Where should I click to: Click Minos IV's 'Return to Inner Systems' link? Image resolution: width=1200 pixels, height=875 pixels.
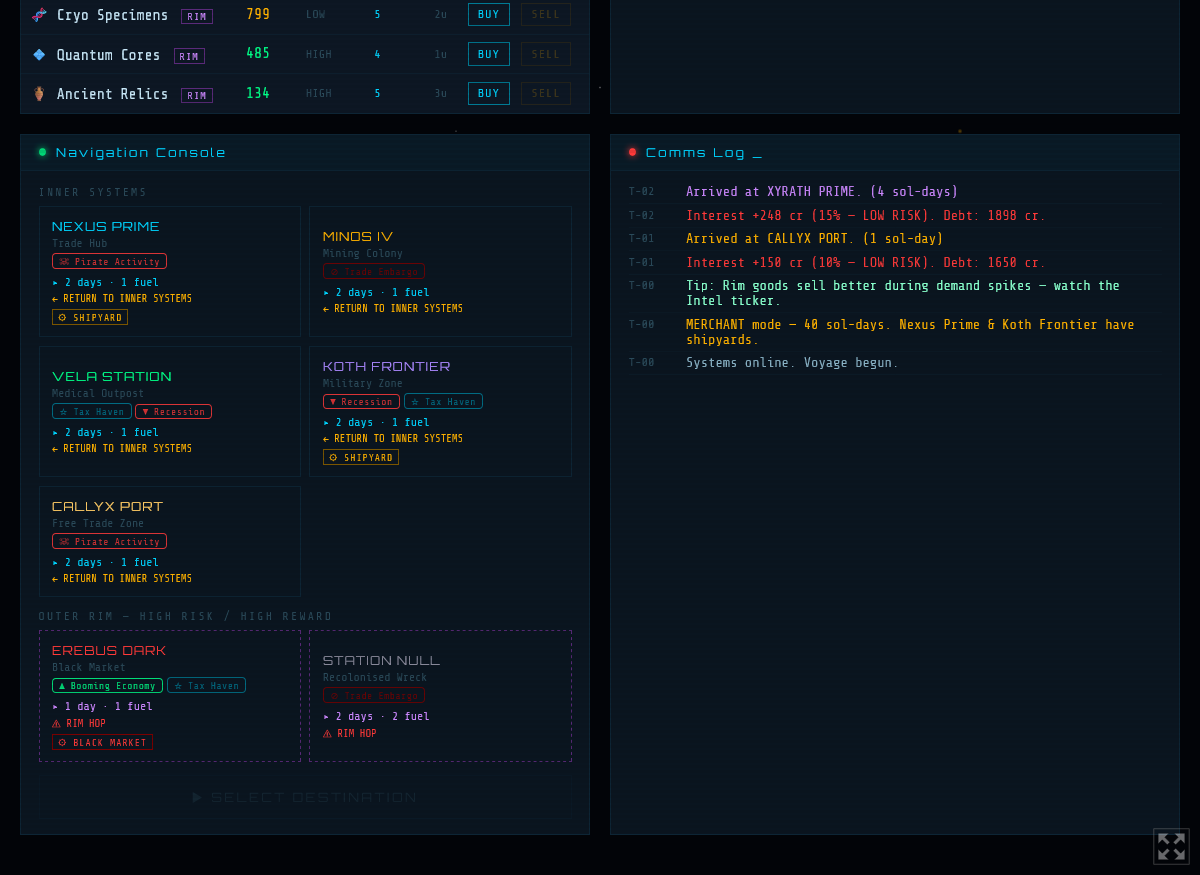[393, 309]
